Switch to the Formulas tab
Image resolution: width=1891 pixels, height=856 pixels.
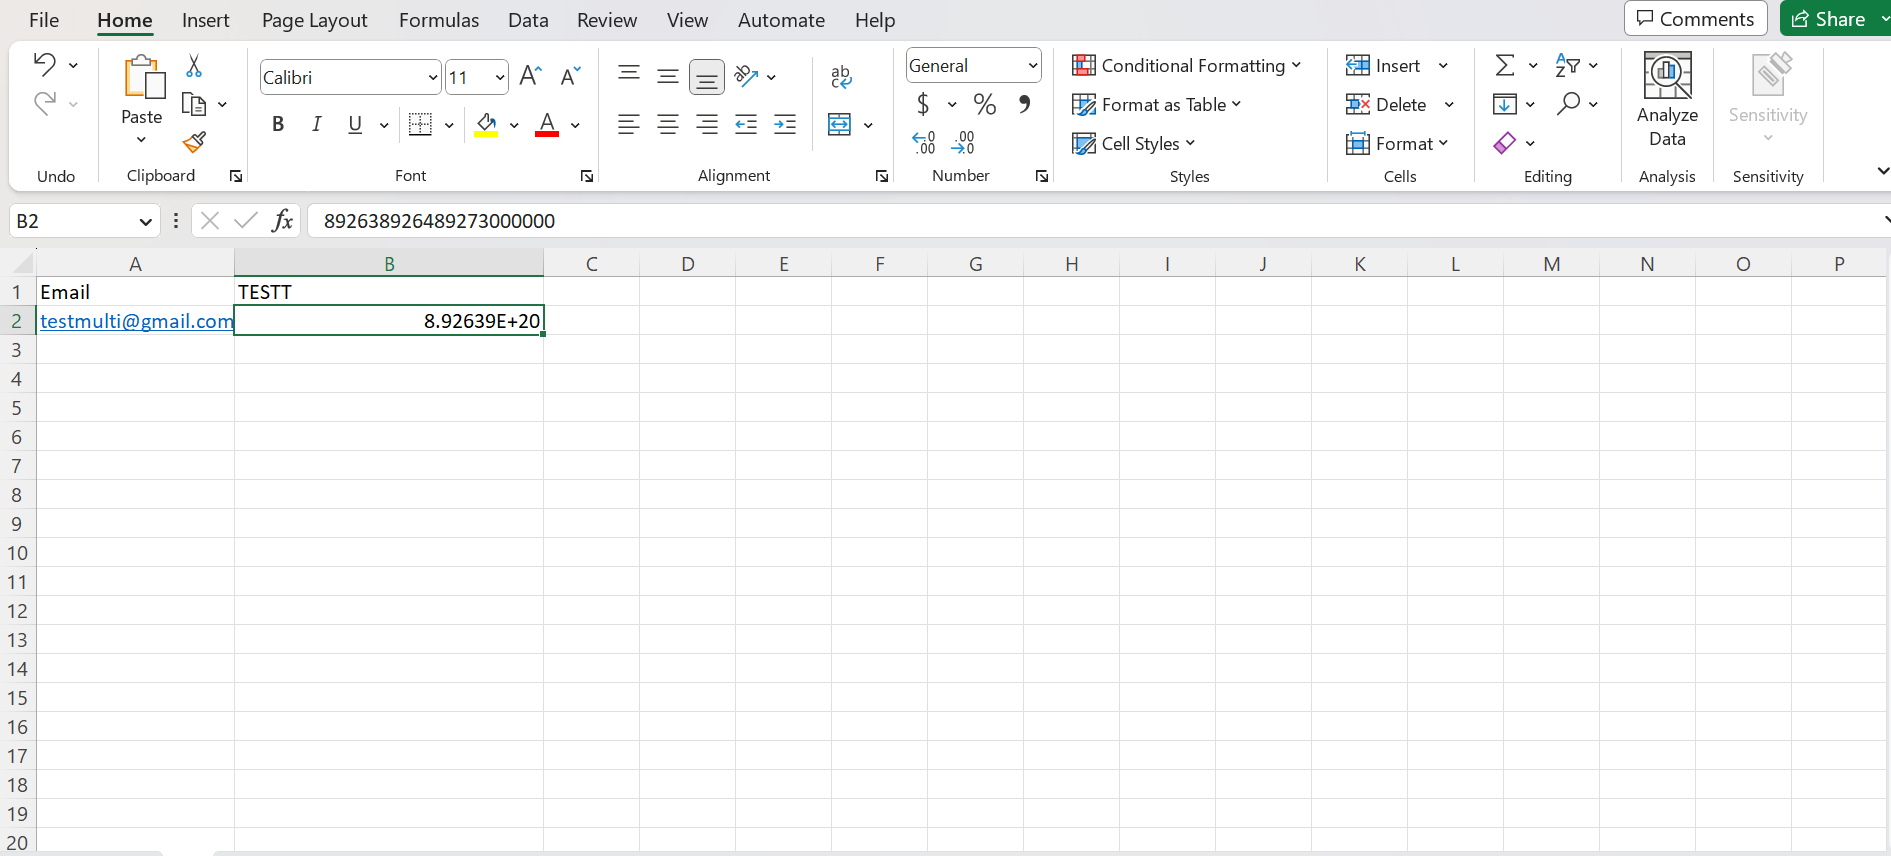438,20
